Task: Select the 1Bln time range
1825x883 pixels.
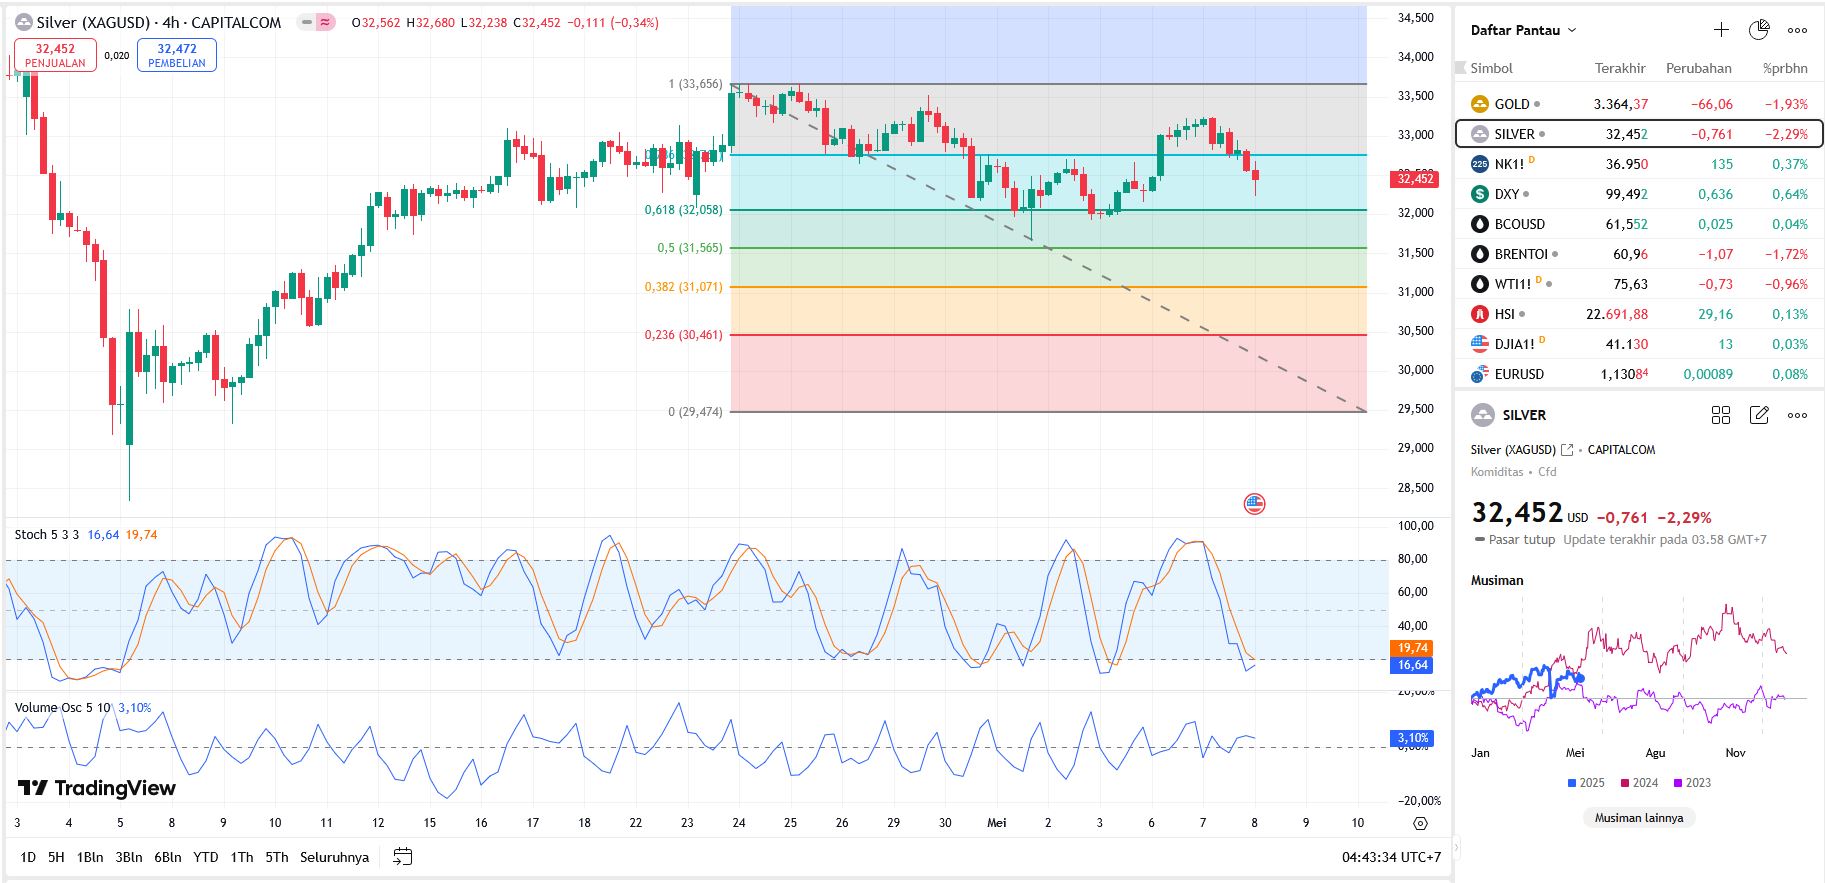Action: tap(90, 857)
